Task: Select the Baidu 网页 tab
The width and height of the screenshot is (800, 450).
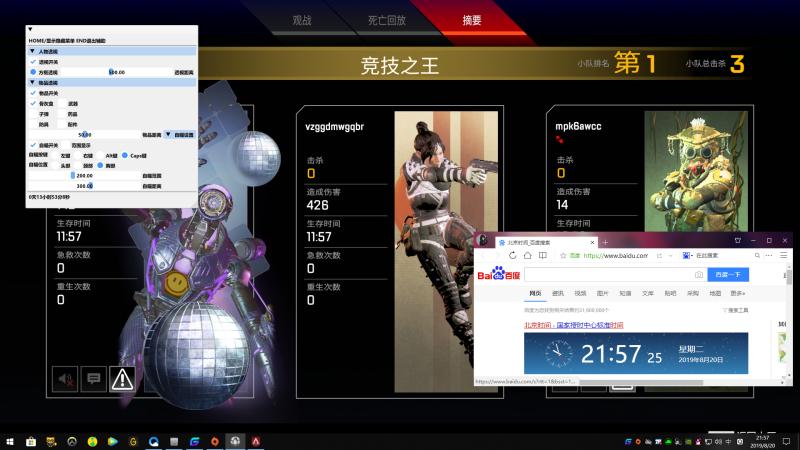Action: 535,293
